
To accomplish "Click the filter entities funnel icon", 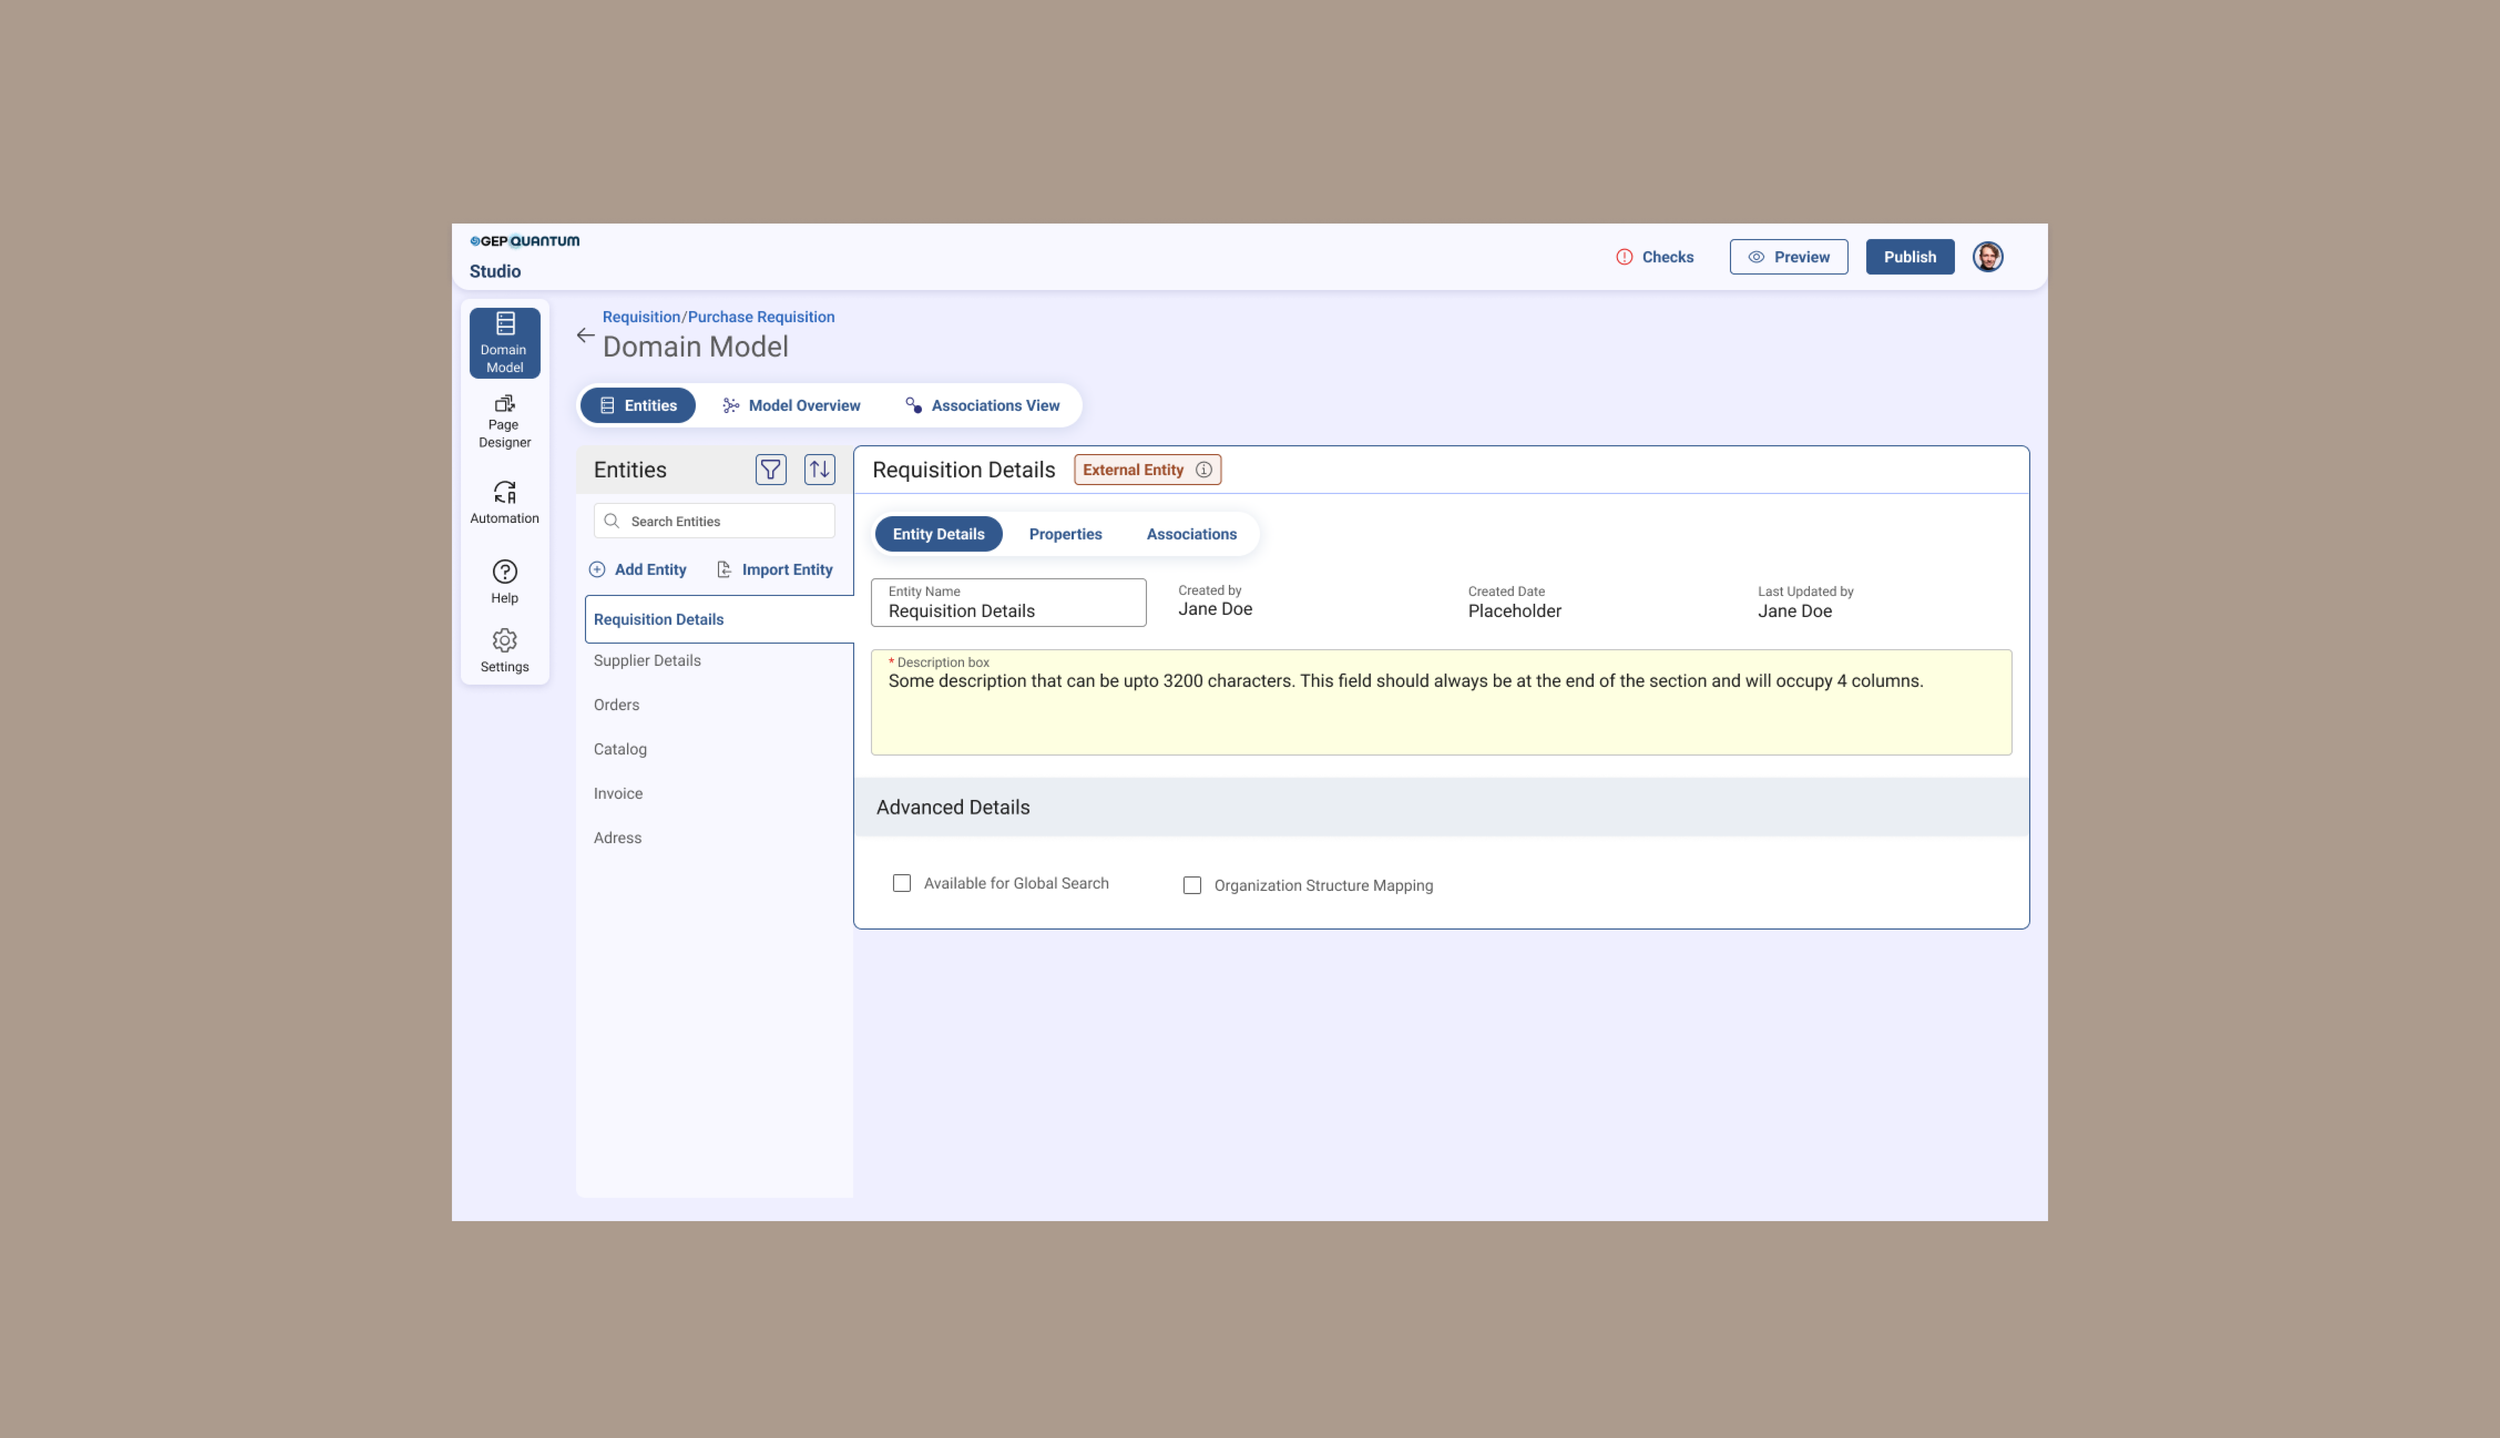I will point(770,469).
